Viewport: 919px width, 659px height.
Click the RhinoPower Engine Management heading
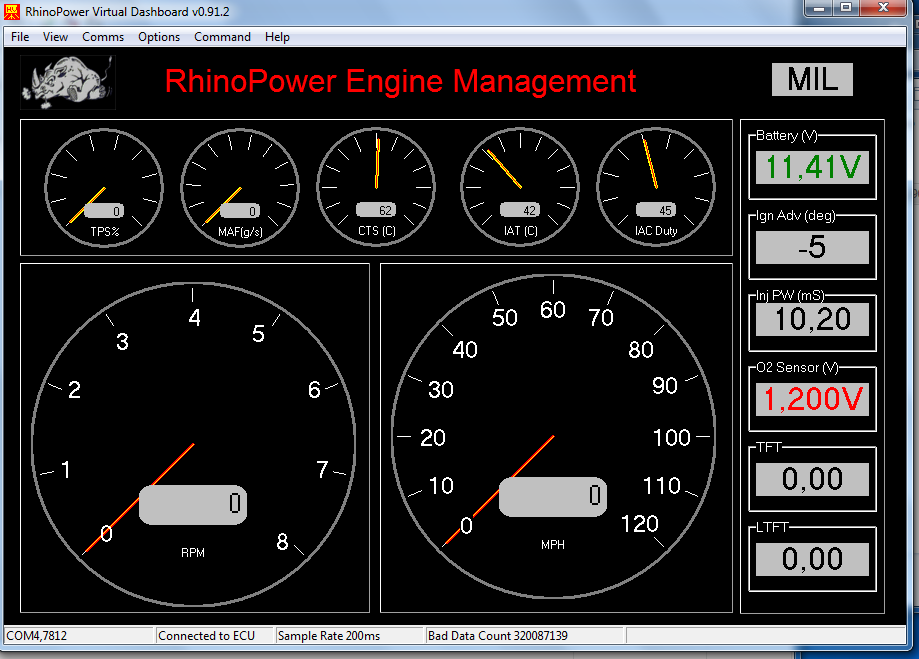tap(400, 81)
